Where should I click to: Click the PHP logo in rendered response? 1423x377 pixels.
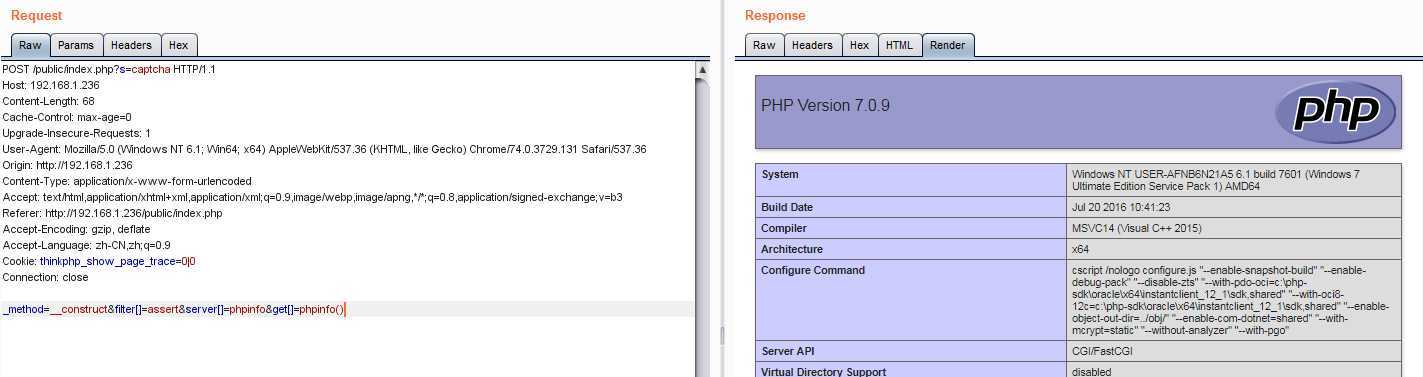1336,111
